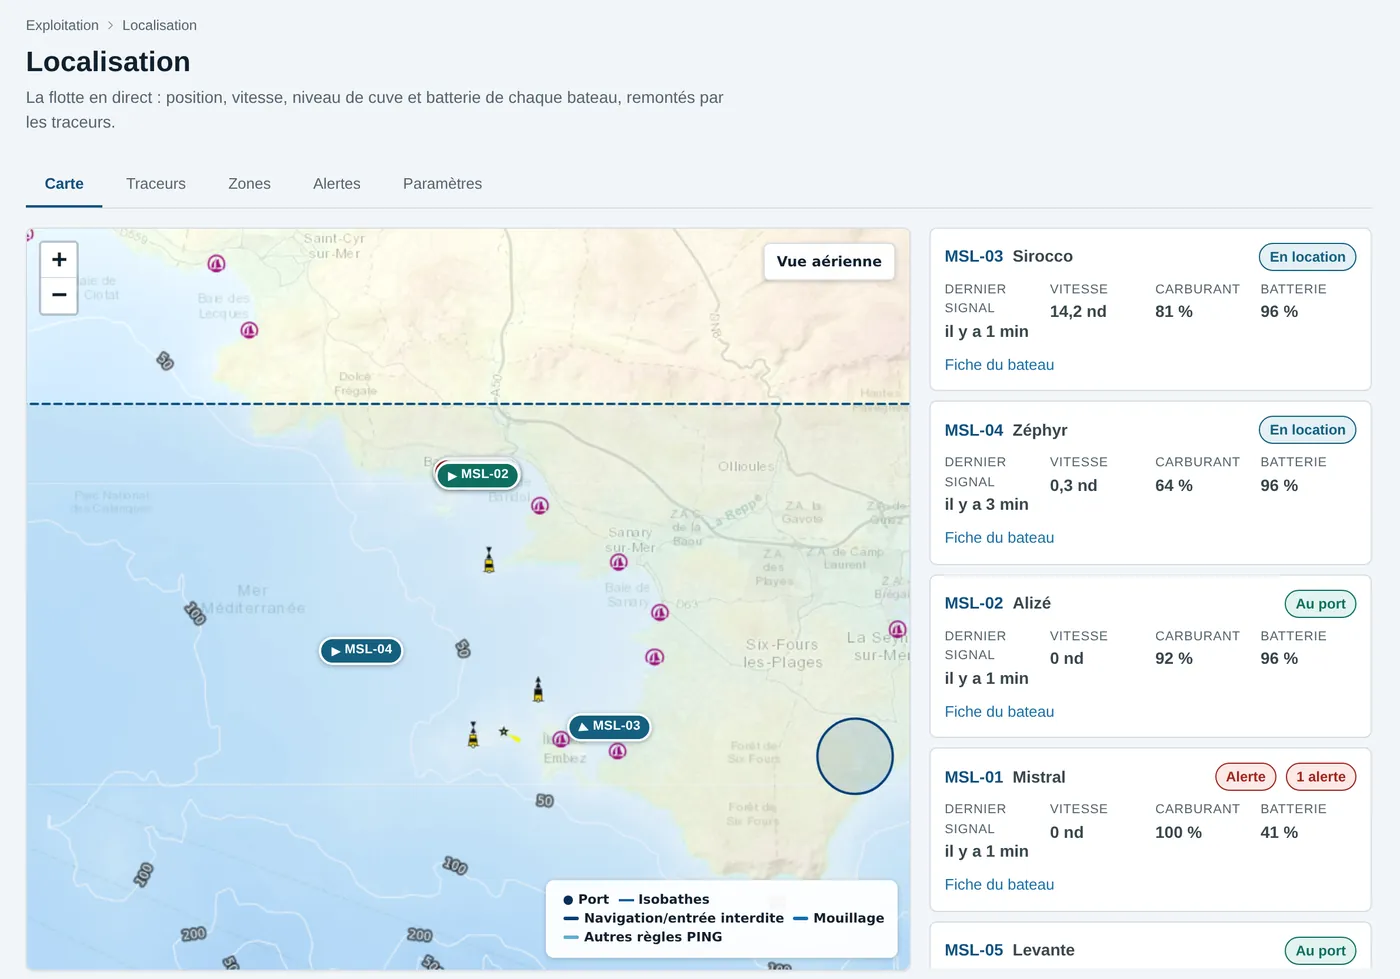
Task: Click Levante's Au port badge
Action: 1320,951
